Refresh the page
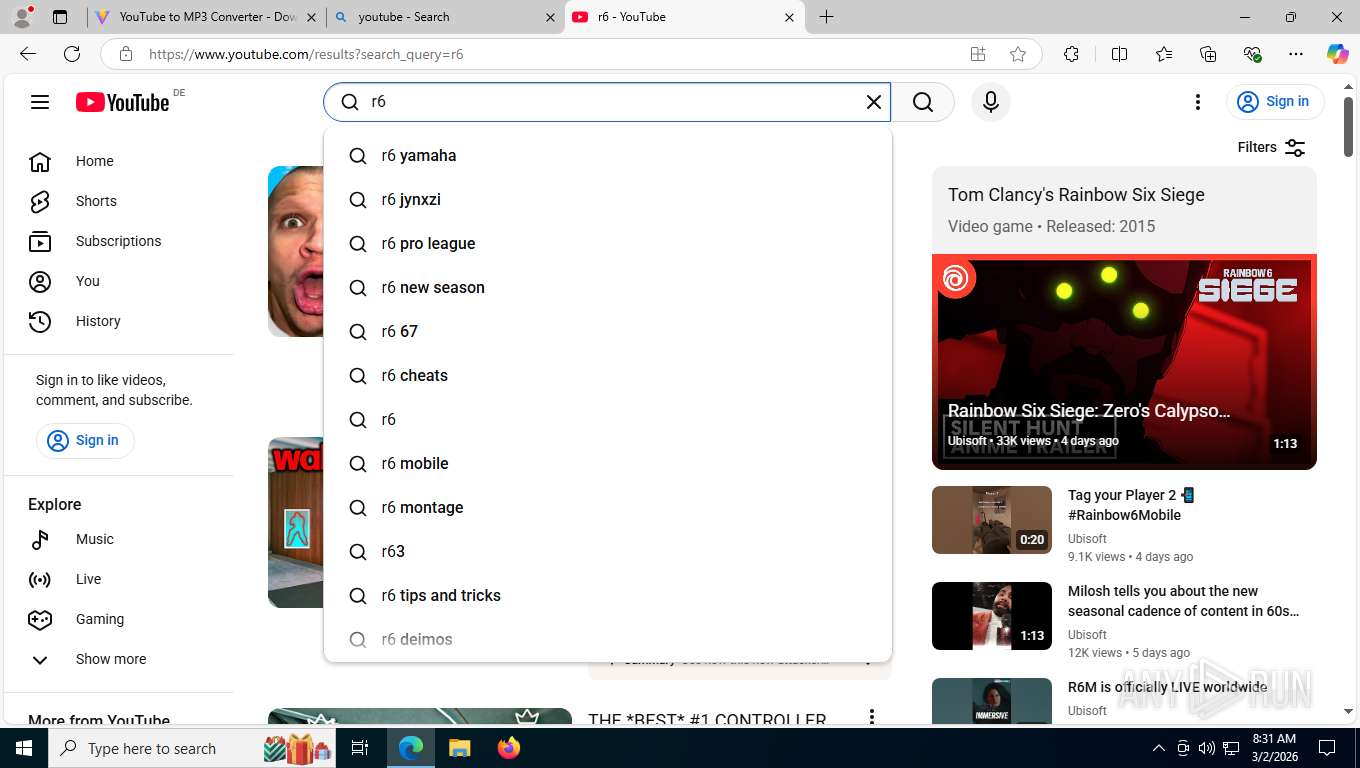 72,54
